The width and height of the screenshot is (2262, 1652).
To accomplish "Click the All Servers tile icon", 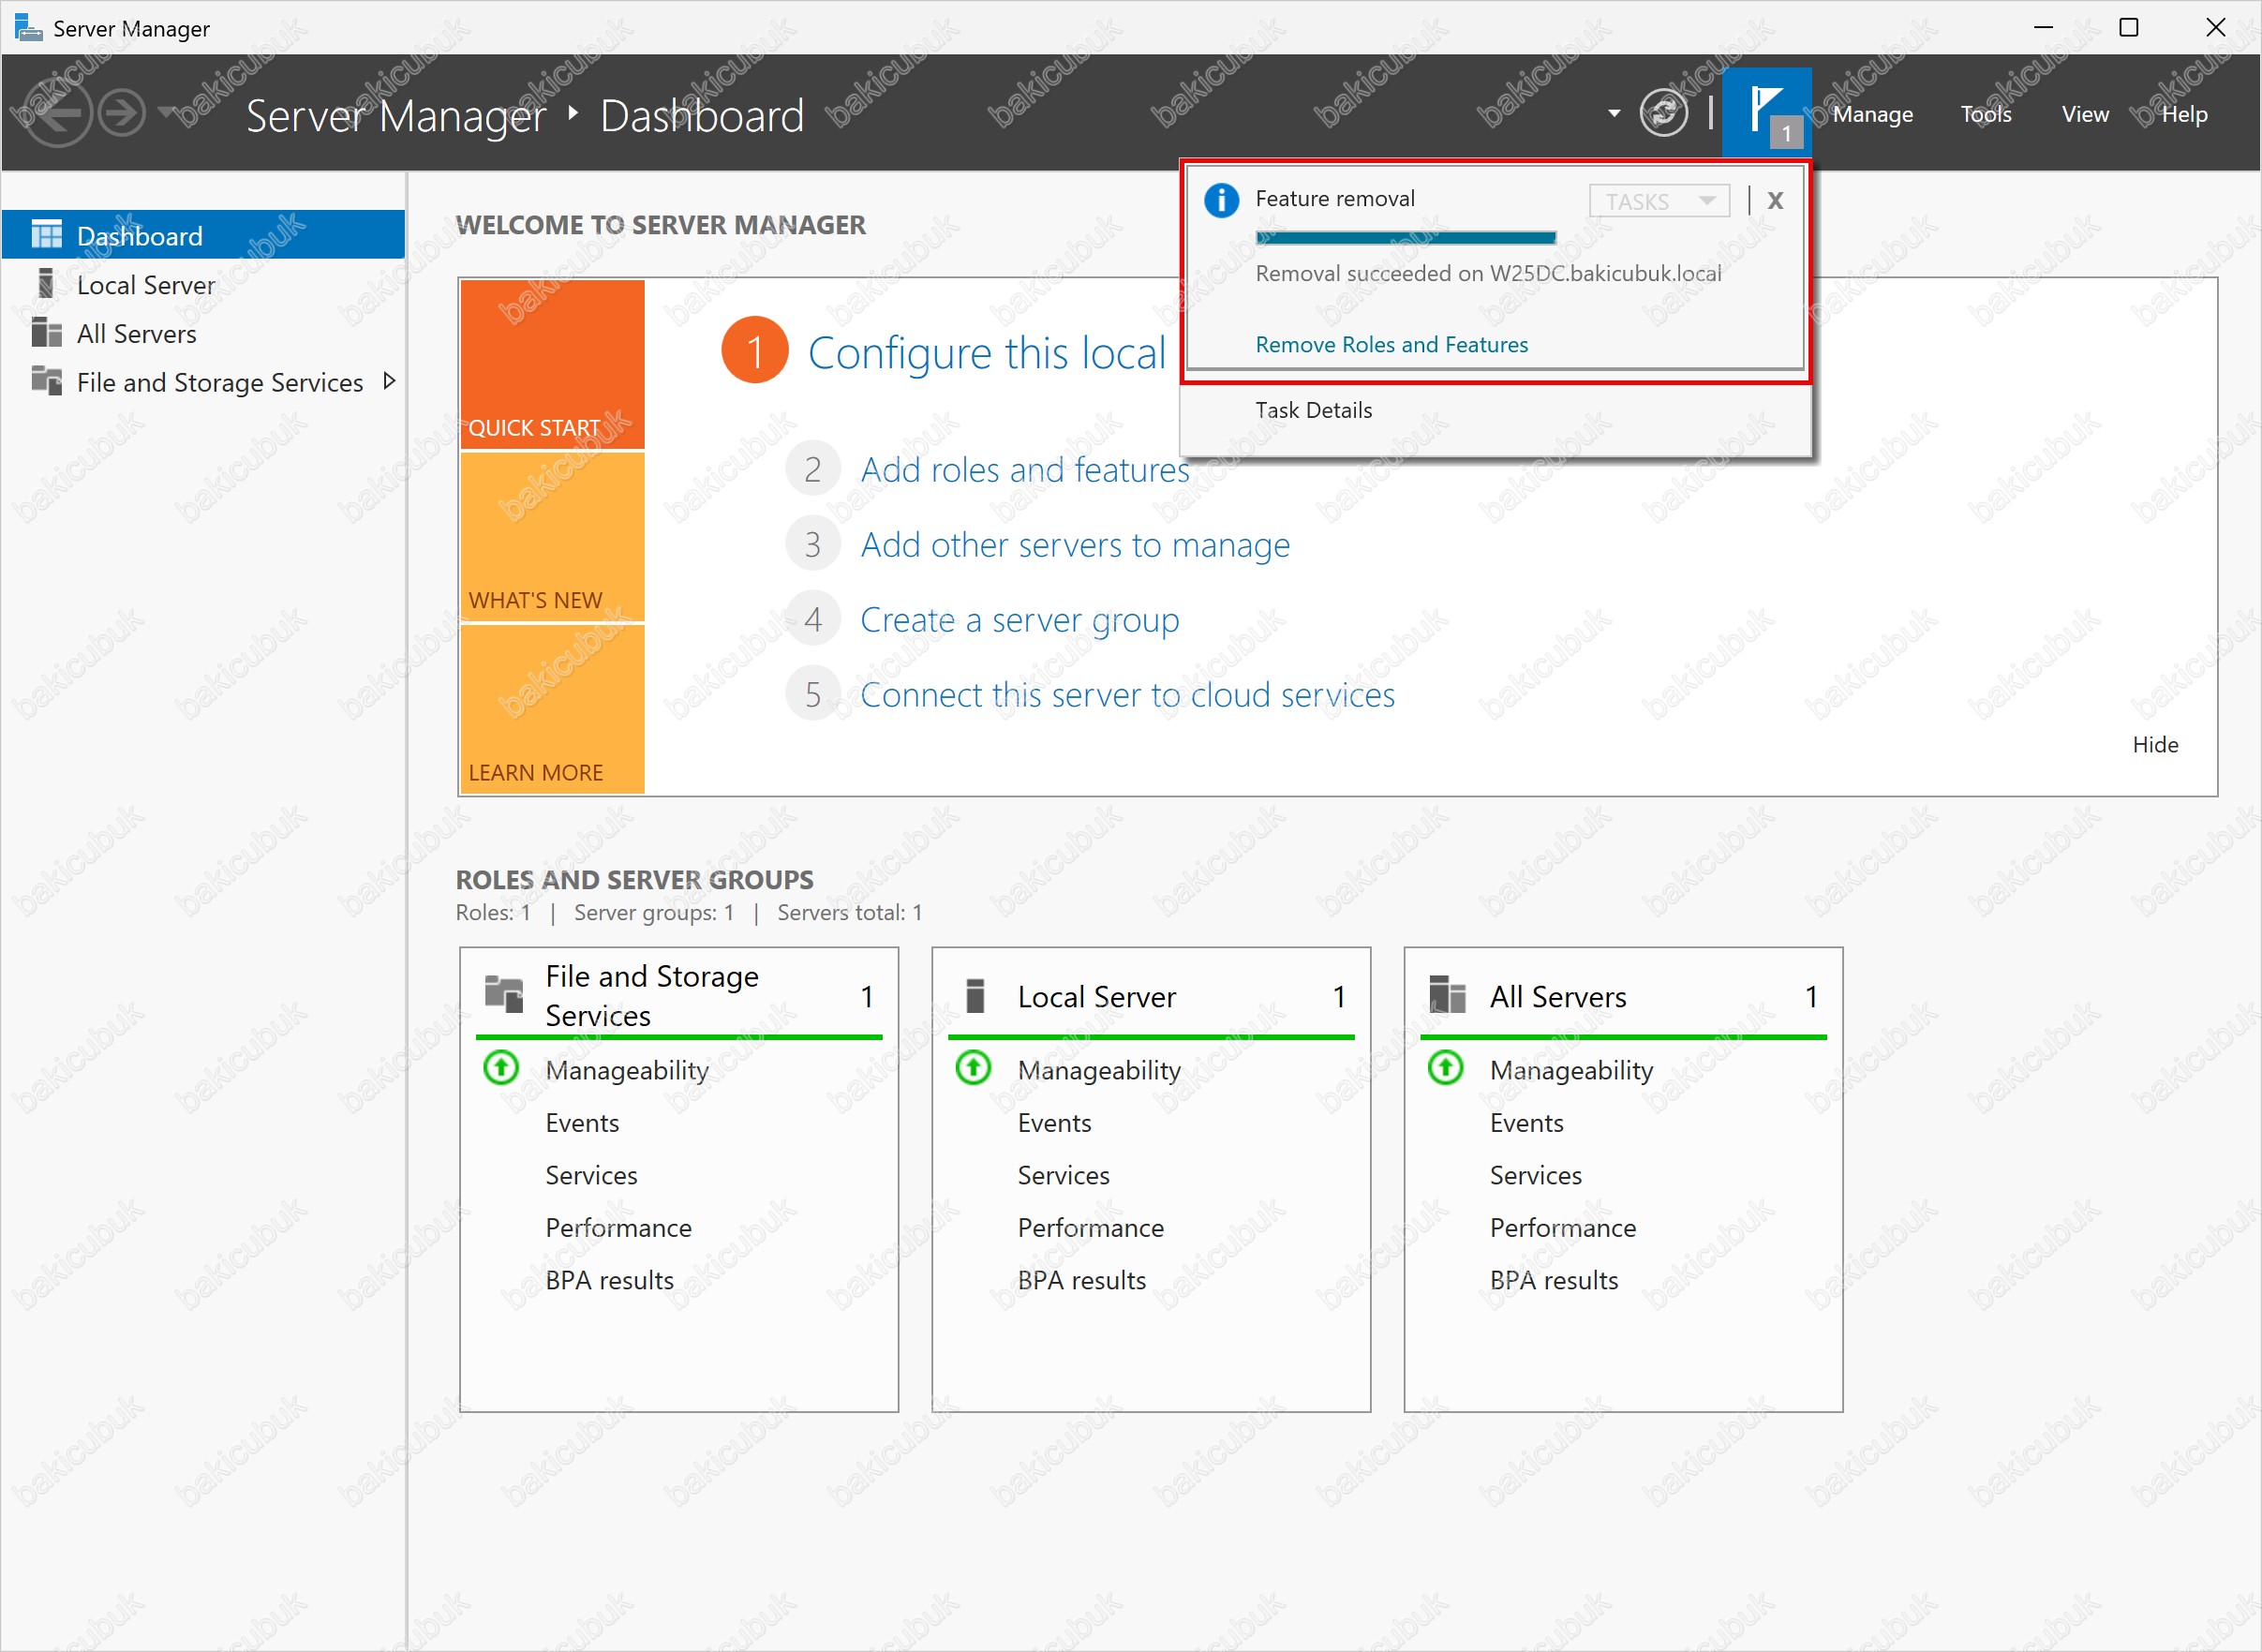I will pyautogui.click(x=1447, y=994).
